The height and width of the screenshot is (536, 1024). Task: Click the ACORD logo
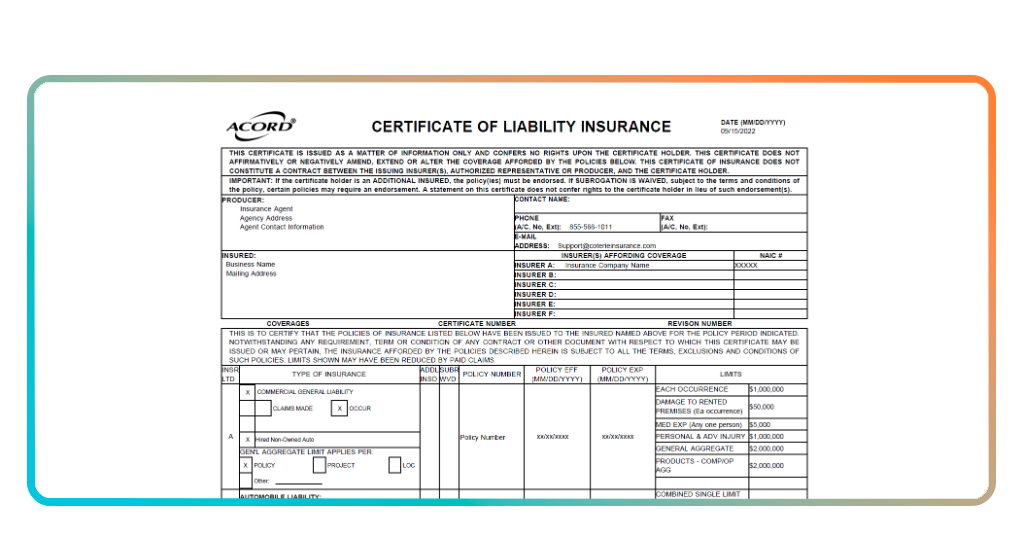tap(261, 125)
